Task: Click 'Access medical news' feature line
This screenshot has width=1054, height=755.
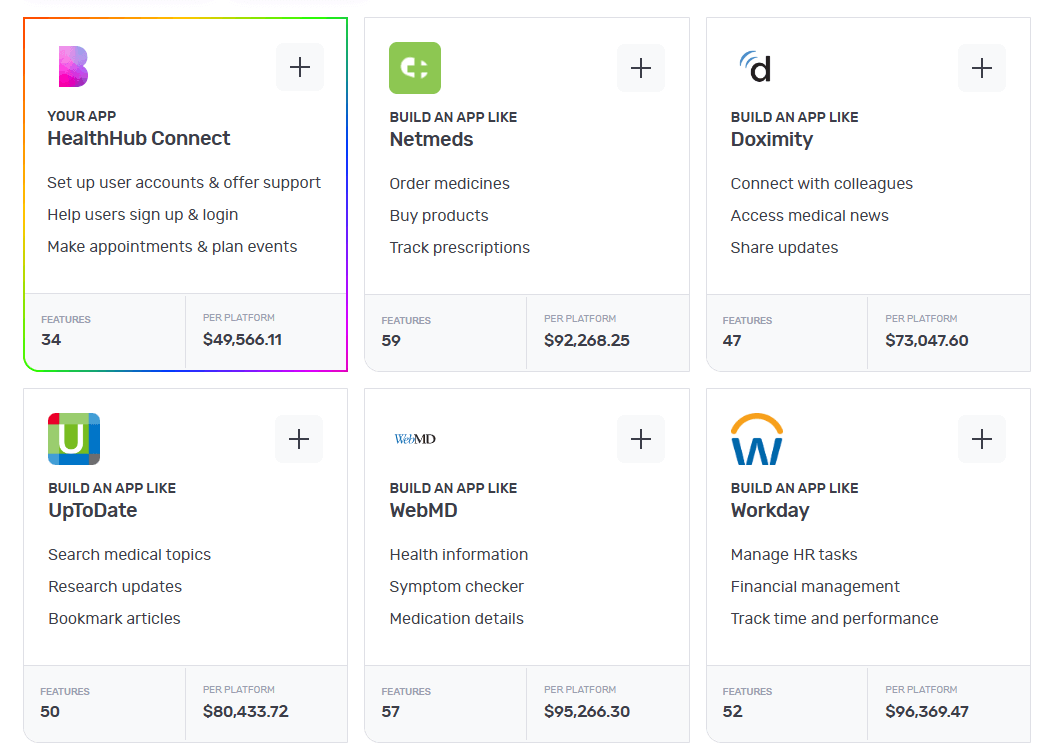Action: (809, 216)
